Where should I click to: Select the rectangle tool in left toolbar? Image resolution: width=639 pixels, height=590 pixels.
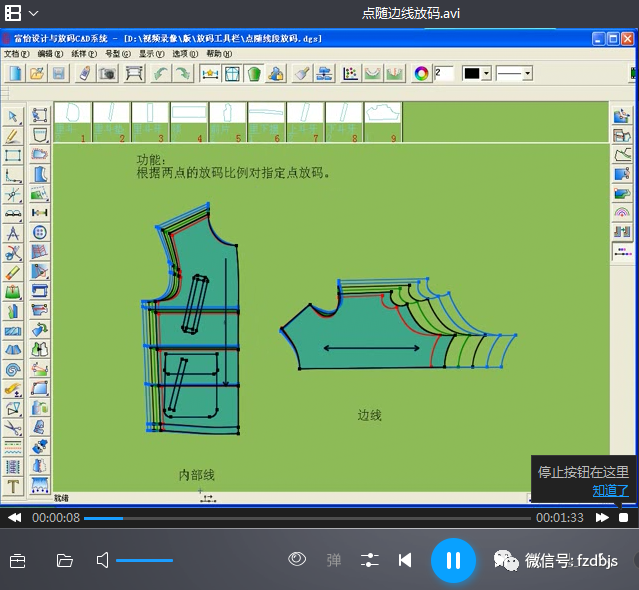click(x=13, y=156)
